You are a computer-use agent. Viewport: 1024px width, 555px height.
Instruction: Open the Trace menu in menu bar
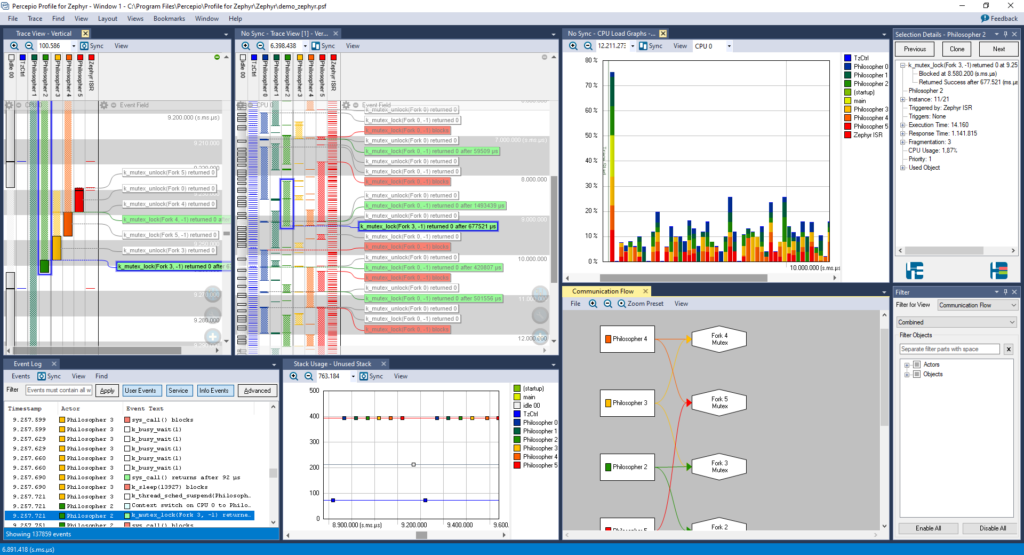point(35,18)
